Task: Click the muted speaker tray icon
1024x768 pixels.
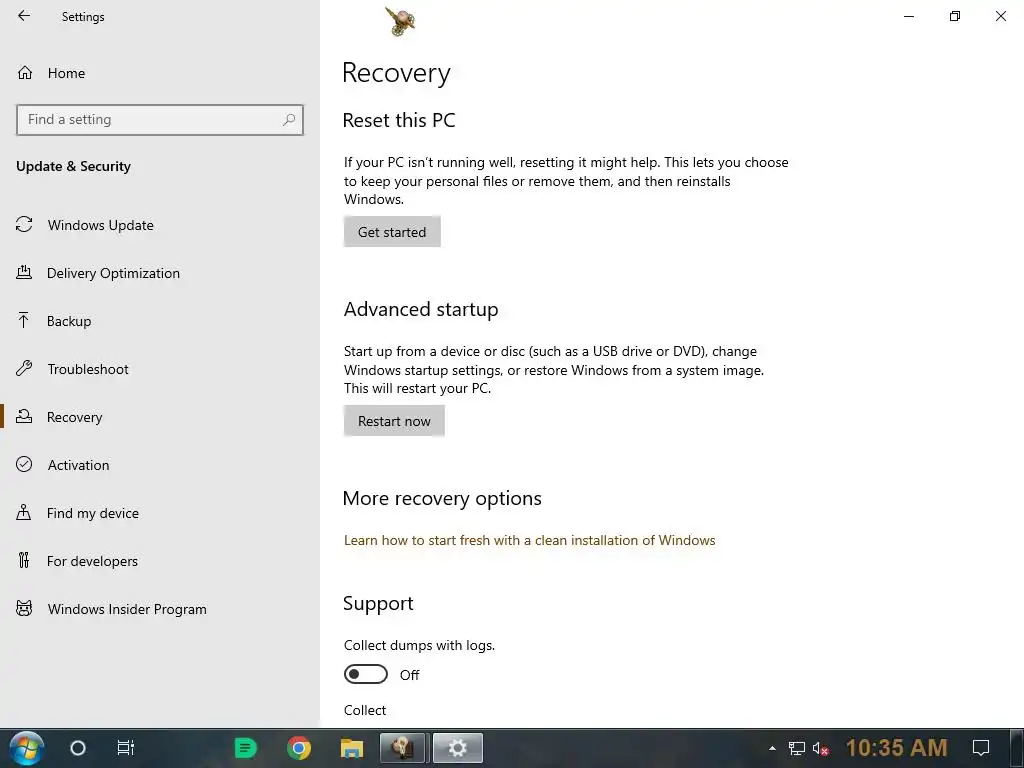Action: [821, 748]
